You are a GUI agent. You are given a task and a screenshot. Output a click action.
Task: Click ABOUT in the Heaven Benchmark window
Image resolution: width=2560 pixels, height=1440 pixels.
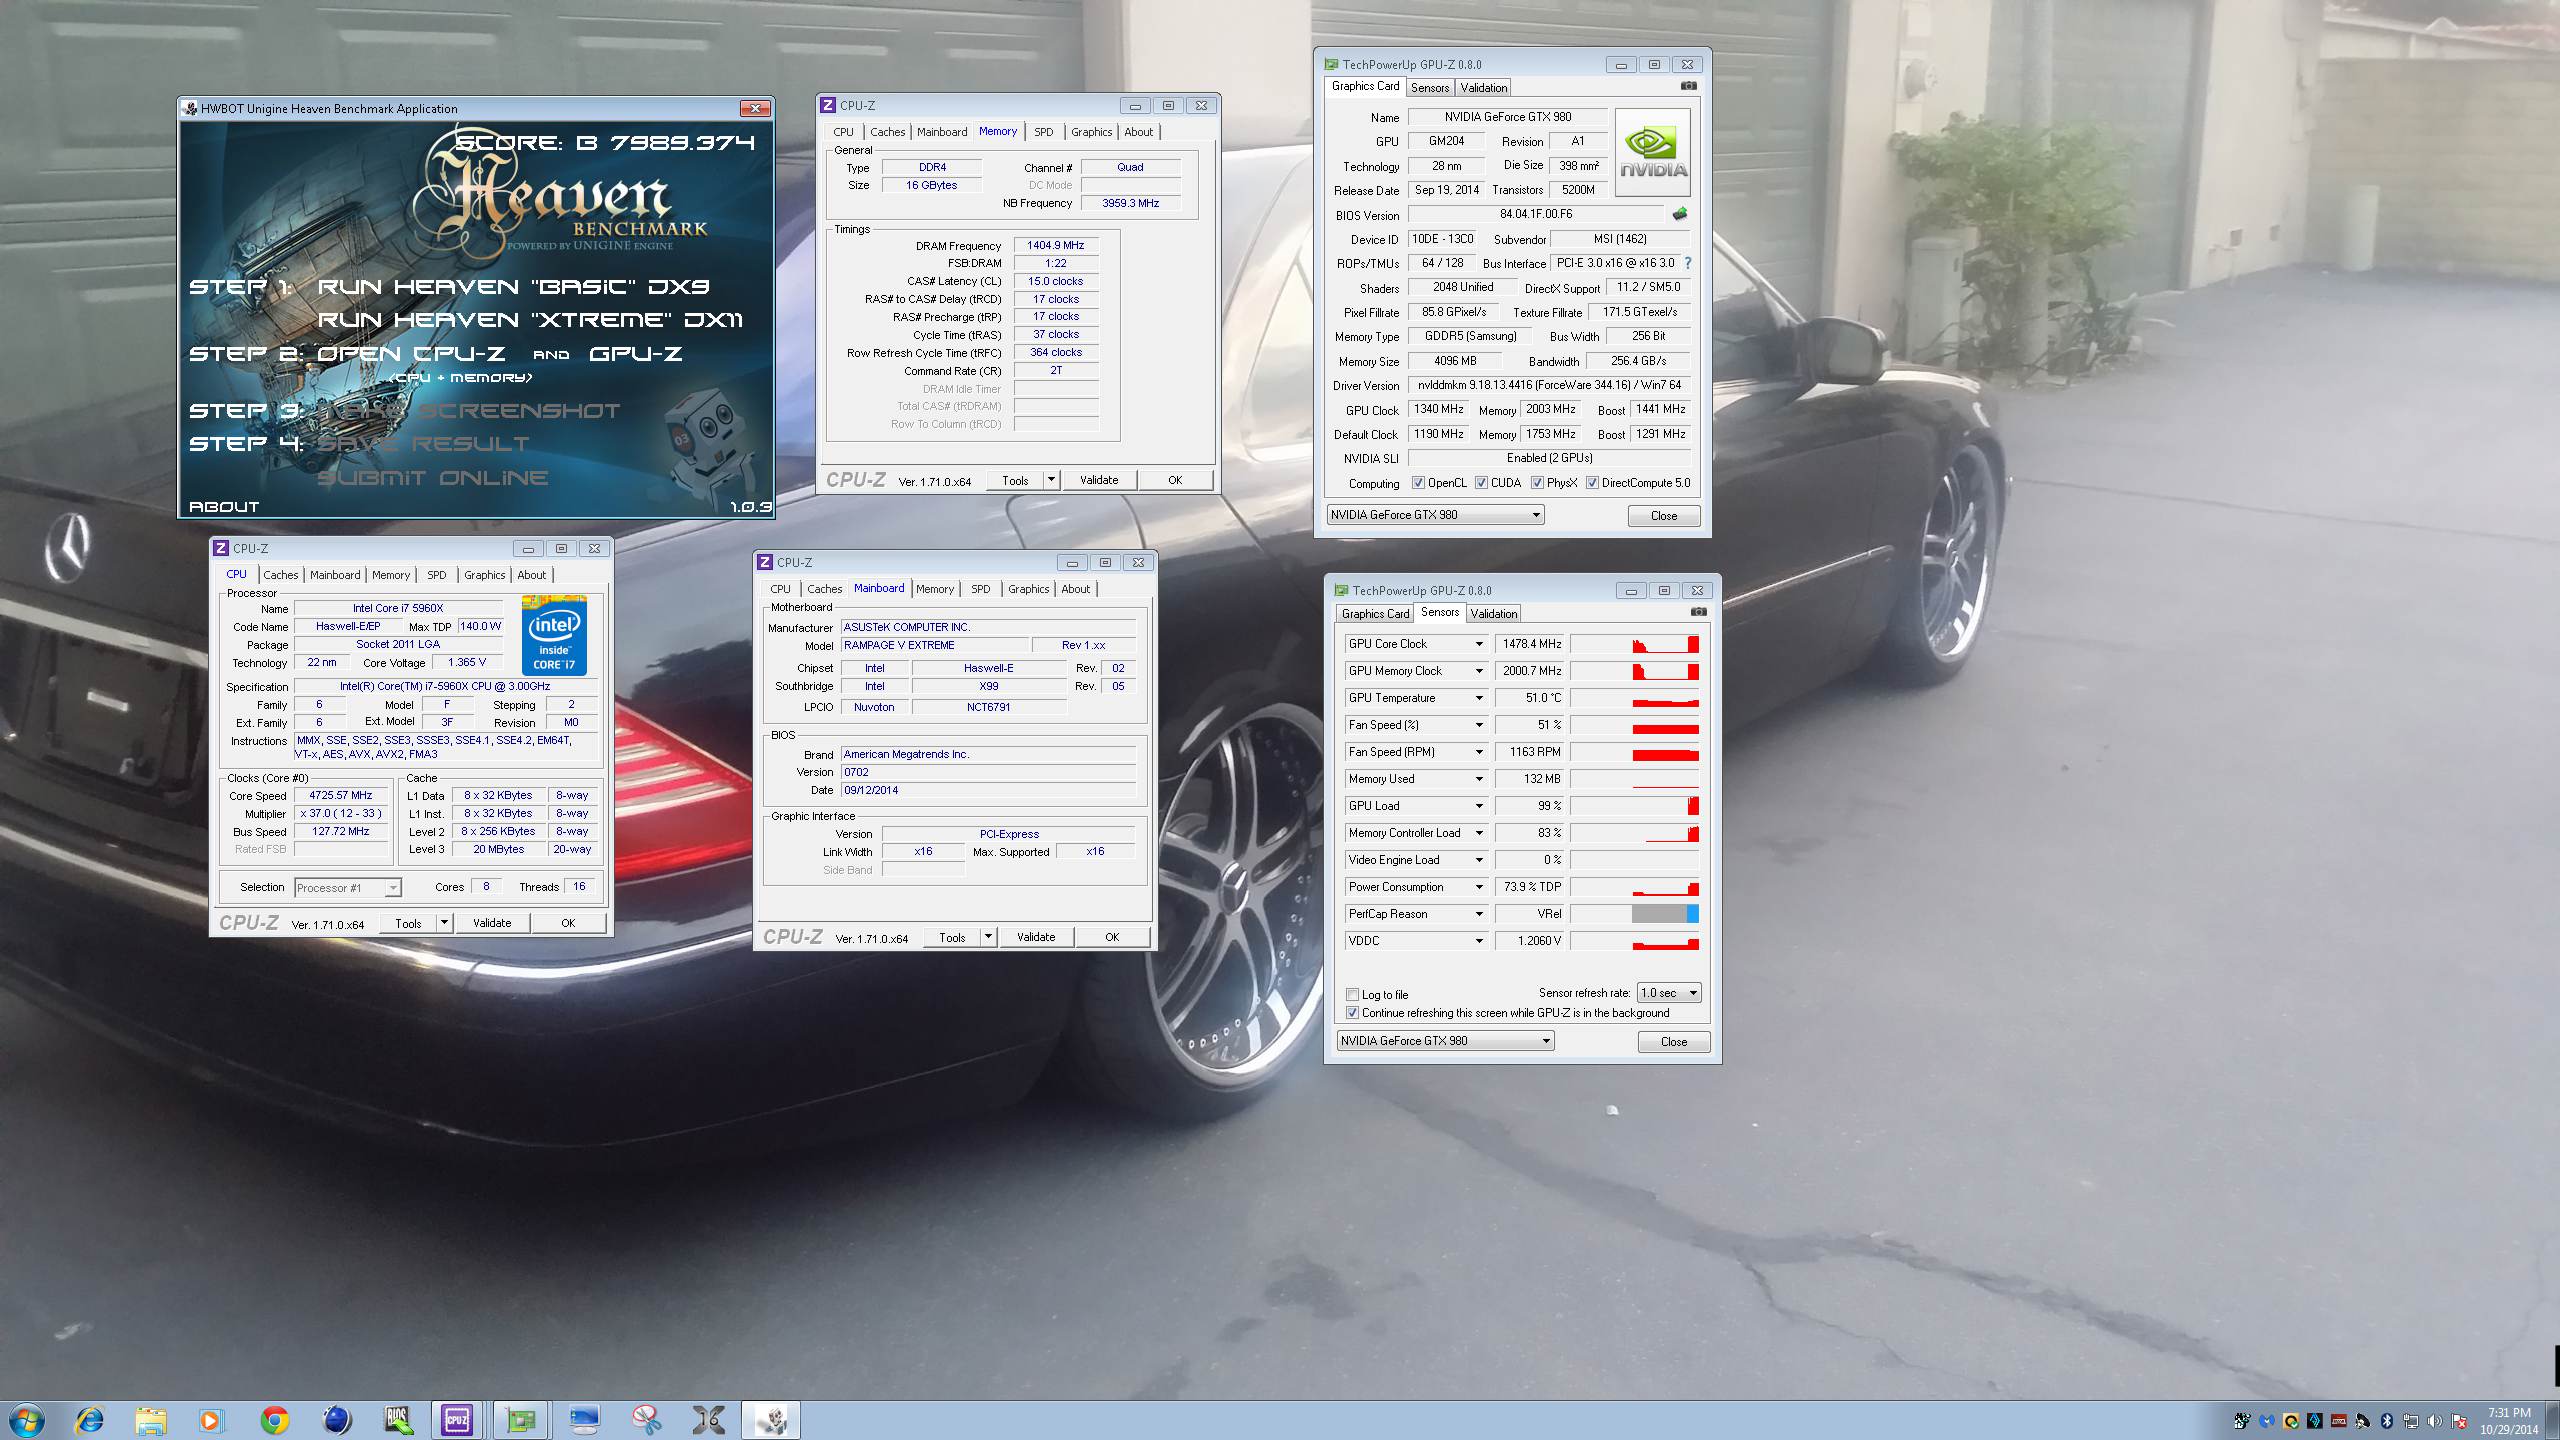[224, 507]
